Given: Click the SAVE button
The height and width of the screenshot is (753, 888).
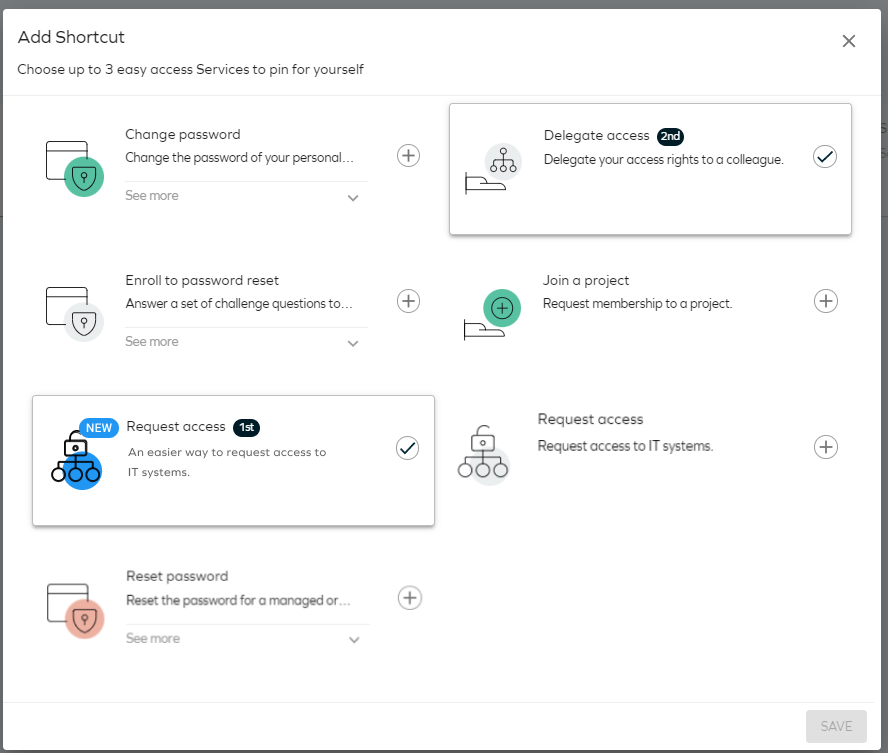Looking at the screenshot, I should (x=836, y=726).
